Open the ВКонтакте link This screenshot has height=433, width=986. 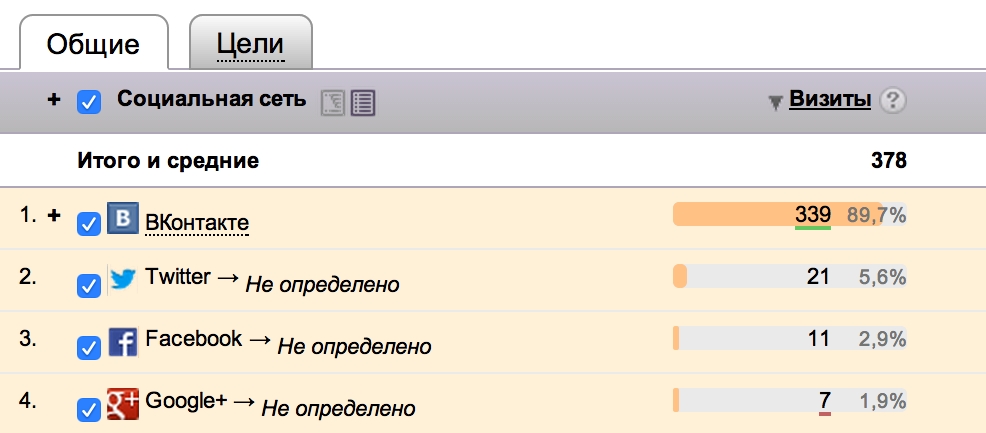(197, 221)
